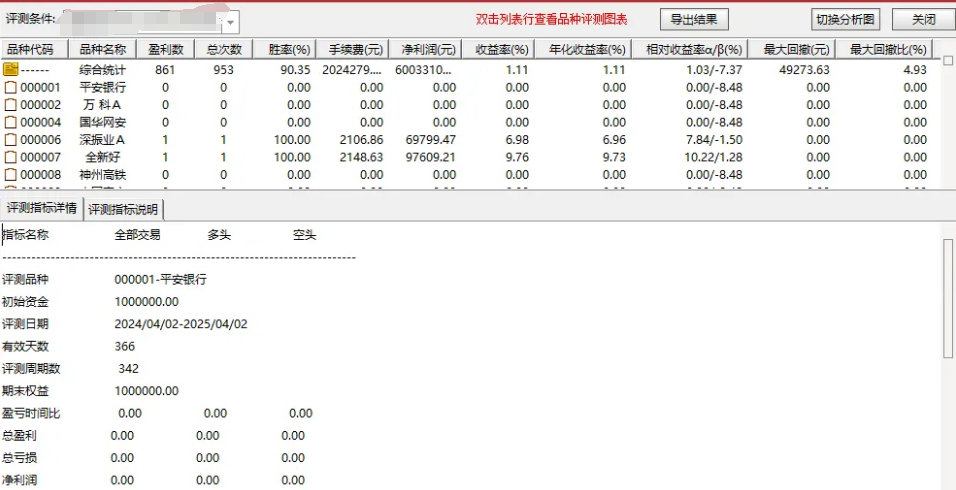The image size is (956, 490).
Task: Click the icon beside stock code 000008
Action: 11,174
